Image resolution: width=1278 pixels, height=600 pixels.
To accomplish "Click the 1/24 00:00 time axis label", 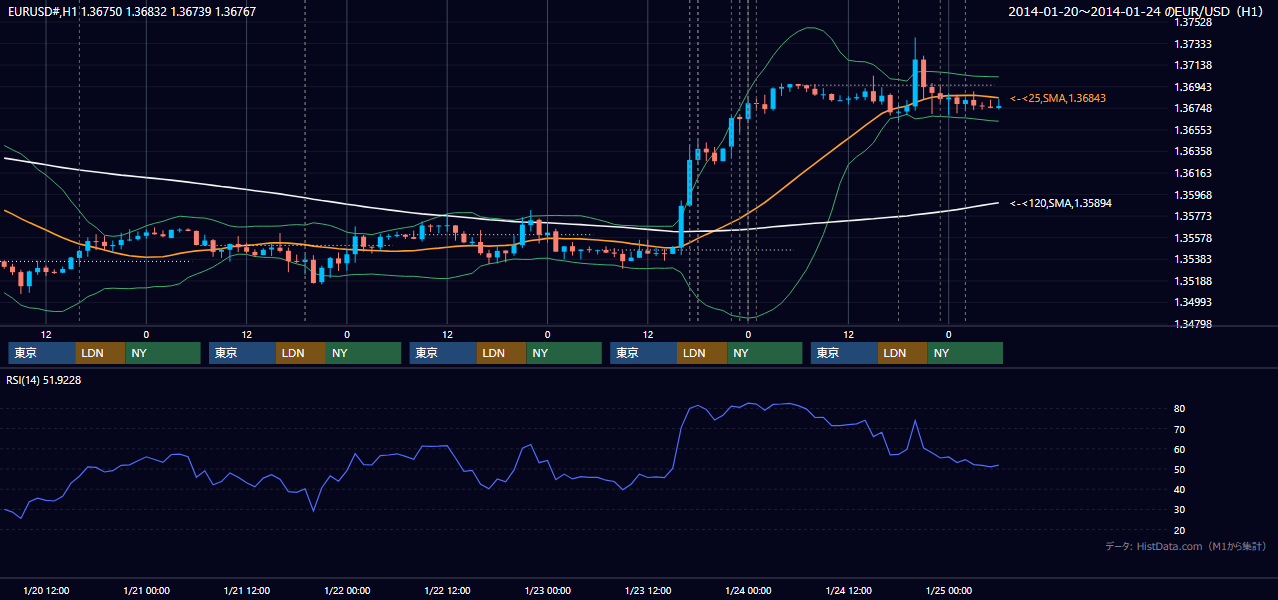I will point(748,590).
